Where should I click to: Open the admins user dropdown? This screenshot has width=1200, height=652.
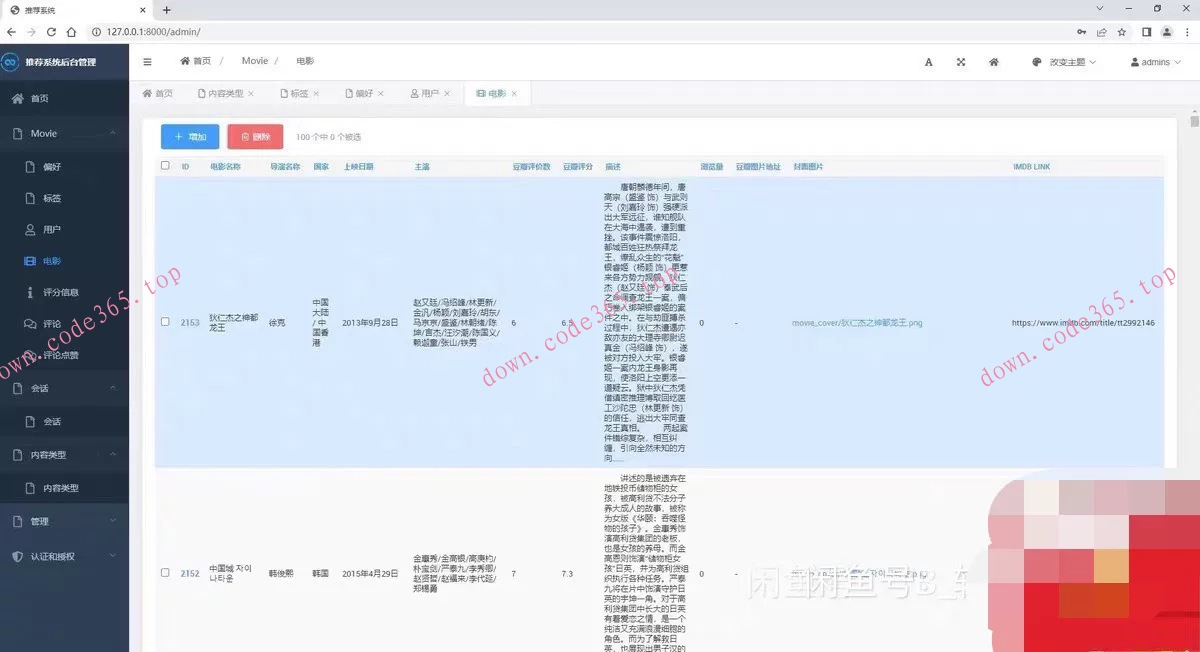click(x=1155, y=62)
